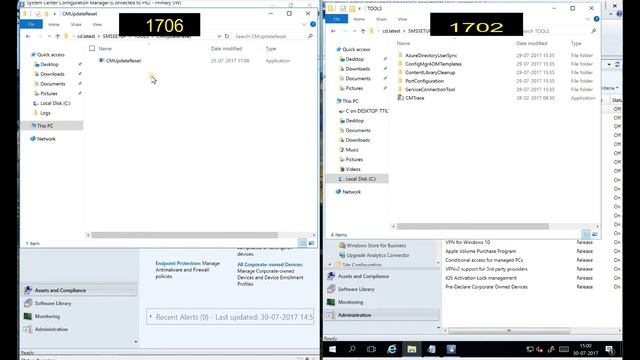Select This PC in the CMUpdateReset window sidebar
The width and height of the screenshot is (640, 360).
pos(52,126)
